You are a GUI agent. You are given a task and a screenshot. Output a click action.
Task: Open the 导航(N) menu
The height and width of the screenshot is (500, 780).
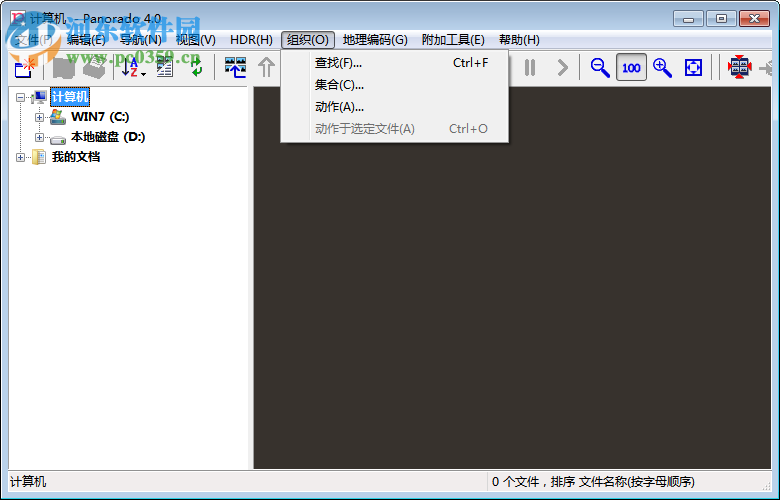(x=141, y=40)
